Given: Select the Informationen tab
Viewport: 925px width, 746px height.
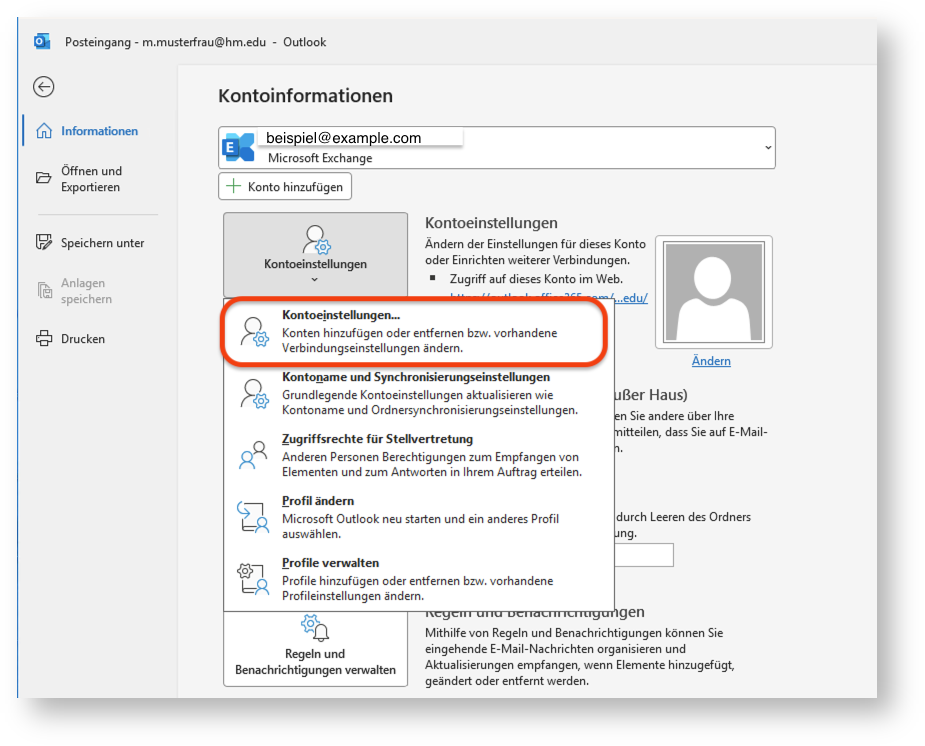Looking at the screenshot, I should (99, 131).
